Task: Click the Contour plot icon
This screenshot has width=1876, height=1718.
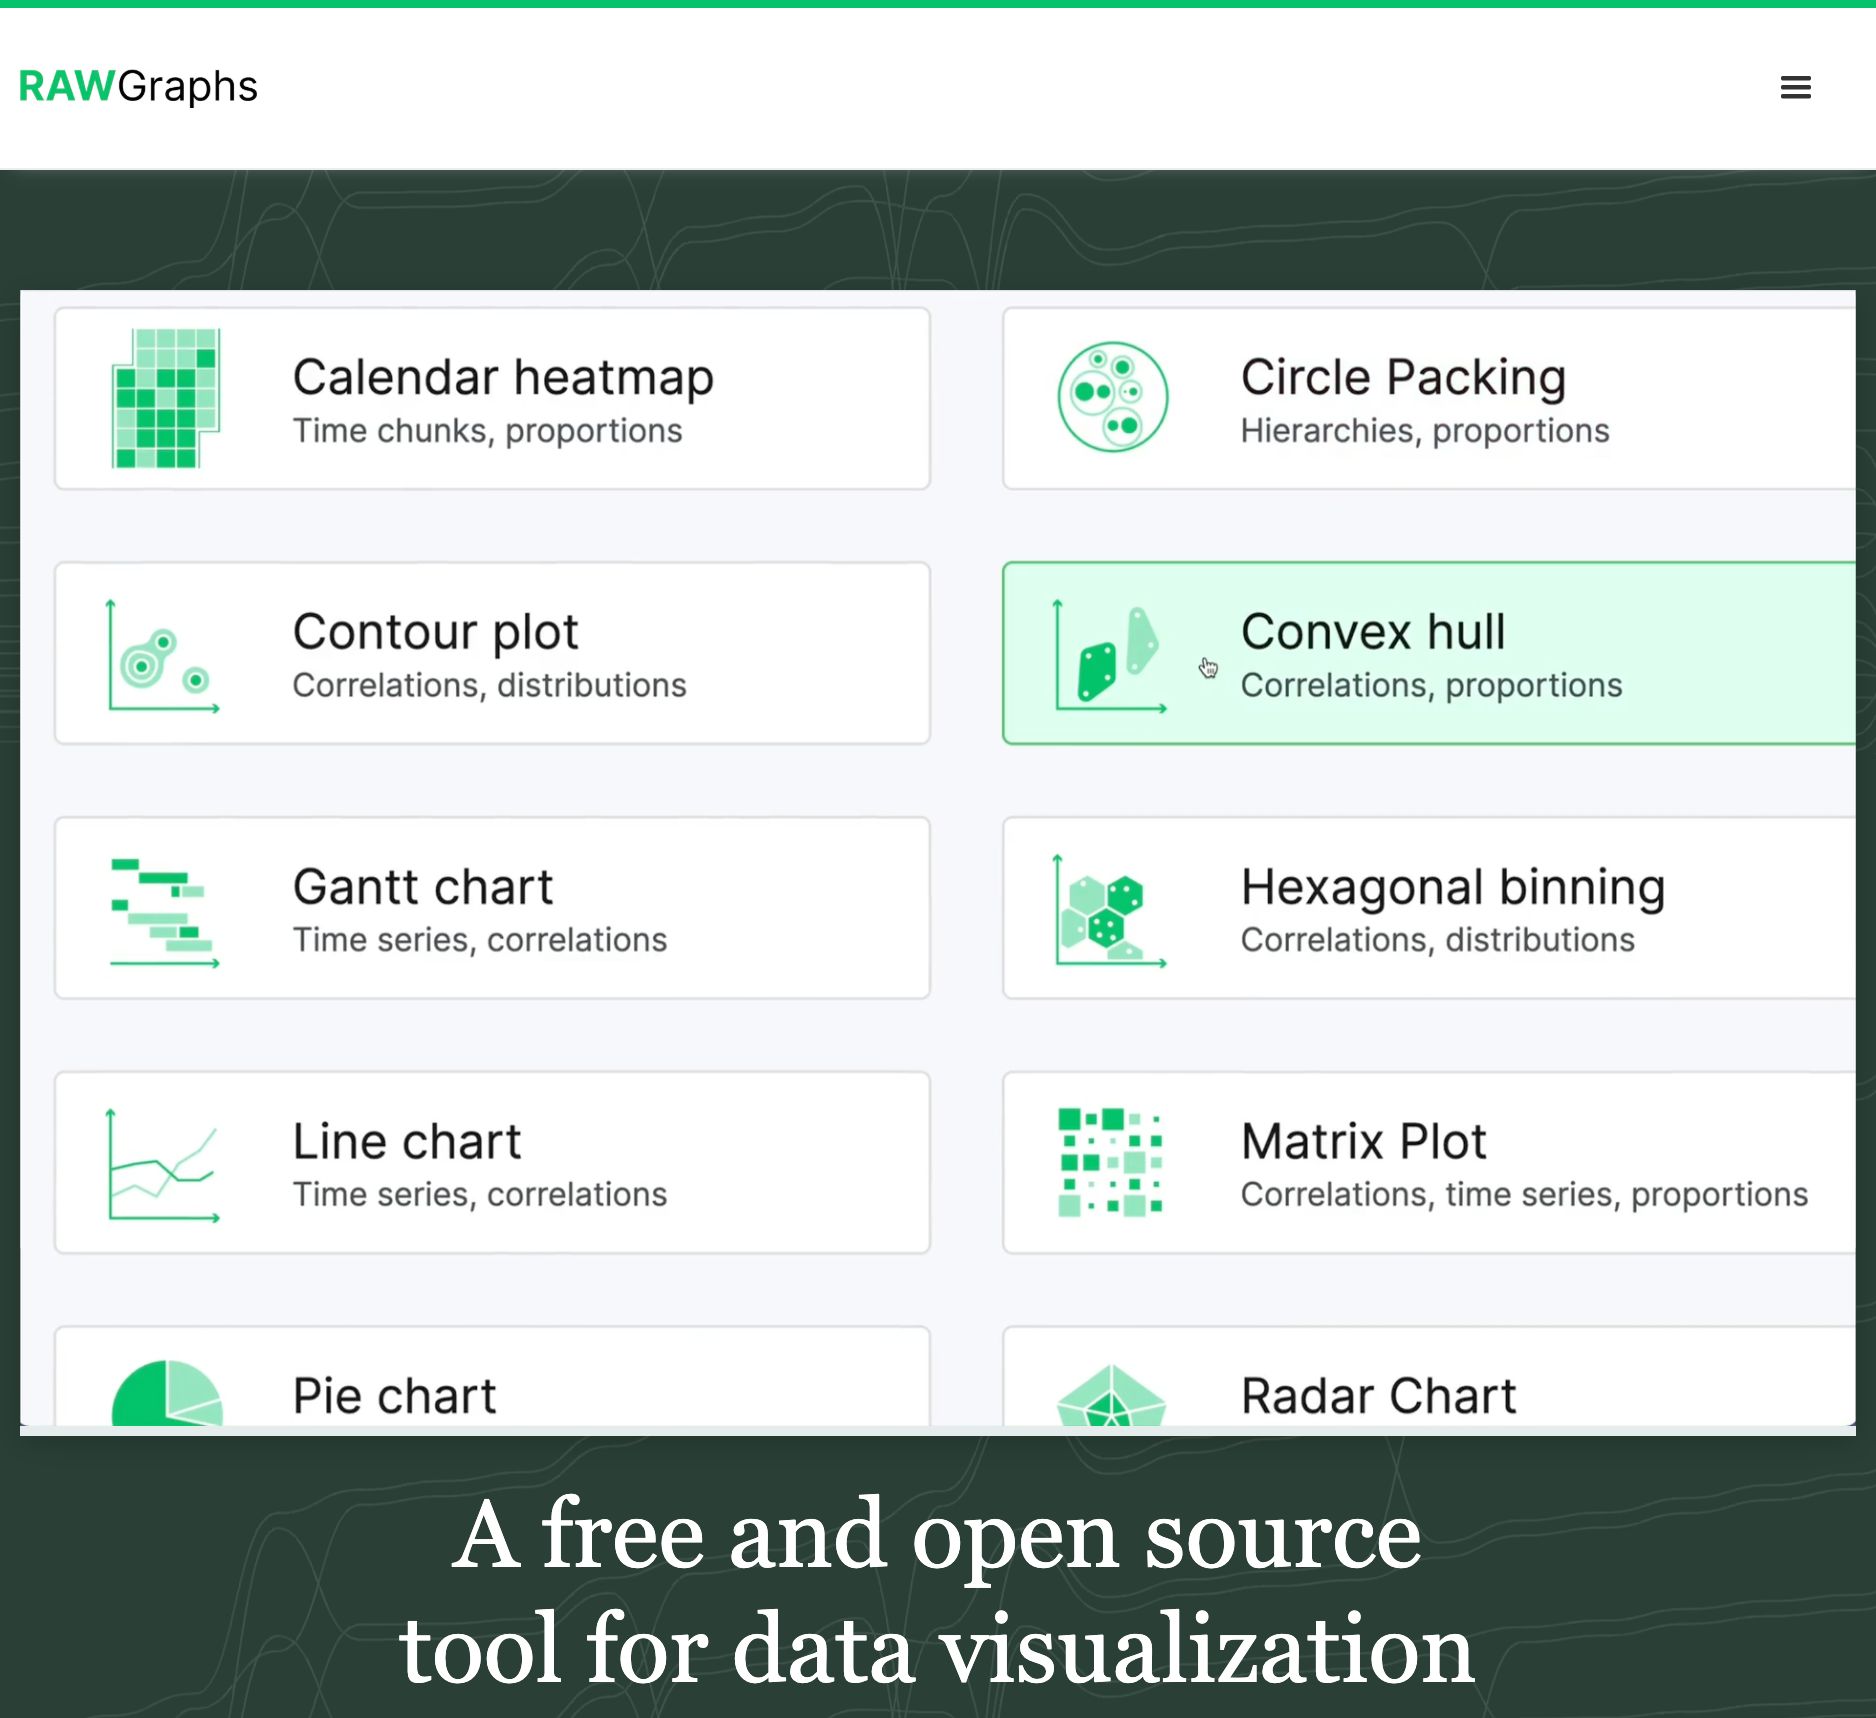Action: coord(163,655)
